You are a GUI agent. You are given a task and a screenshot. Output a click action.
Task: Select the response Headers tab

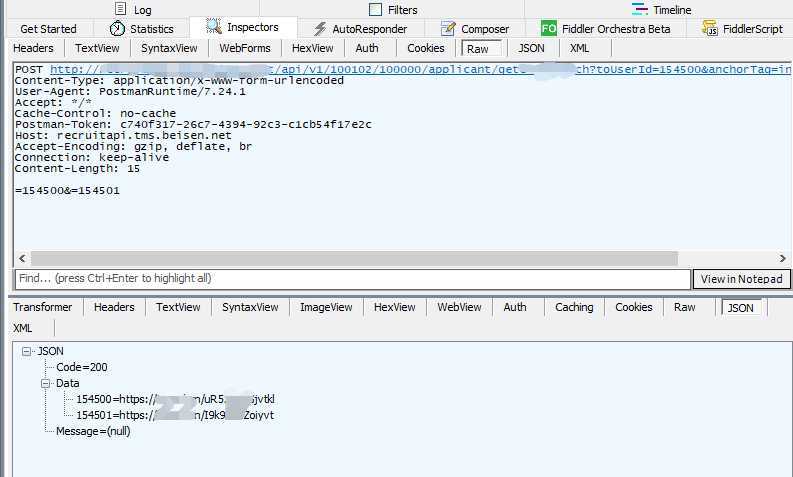click(x=114, y=308)
